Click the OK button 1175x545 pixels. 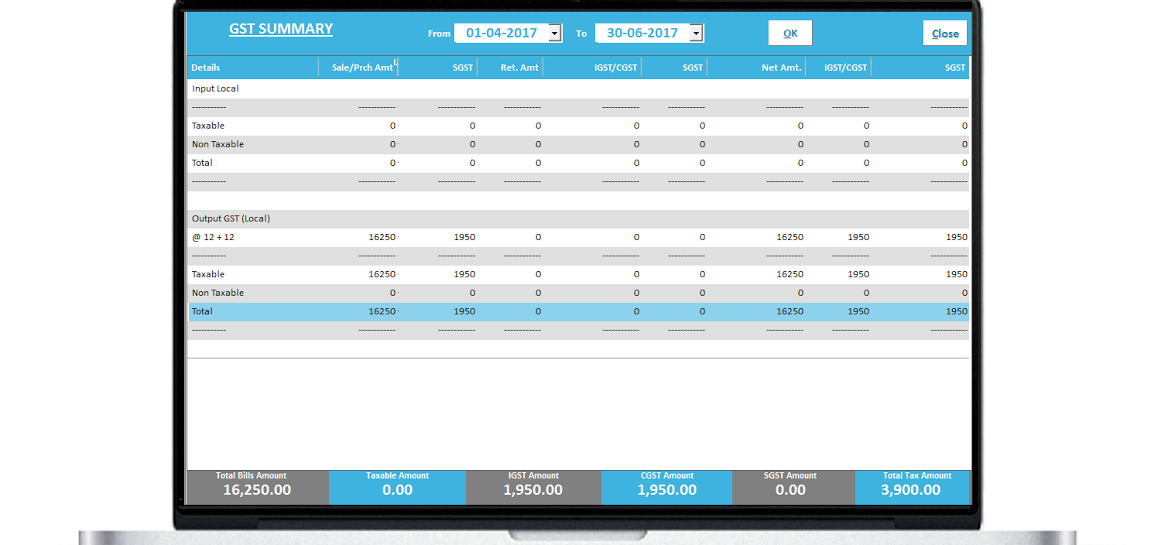(790, 33)
